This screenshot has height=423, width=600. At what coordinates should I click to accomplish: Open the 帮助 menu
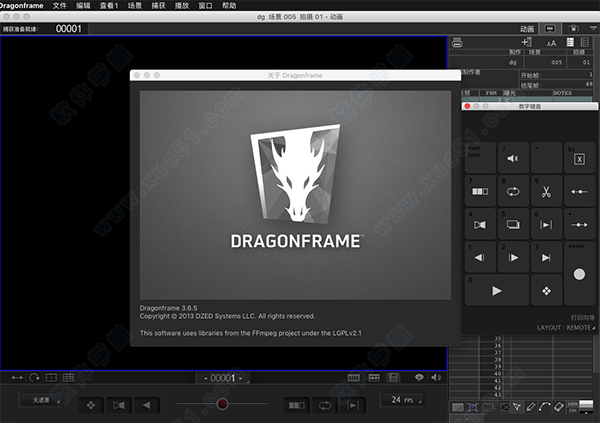(x=229, y=5)
